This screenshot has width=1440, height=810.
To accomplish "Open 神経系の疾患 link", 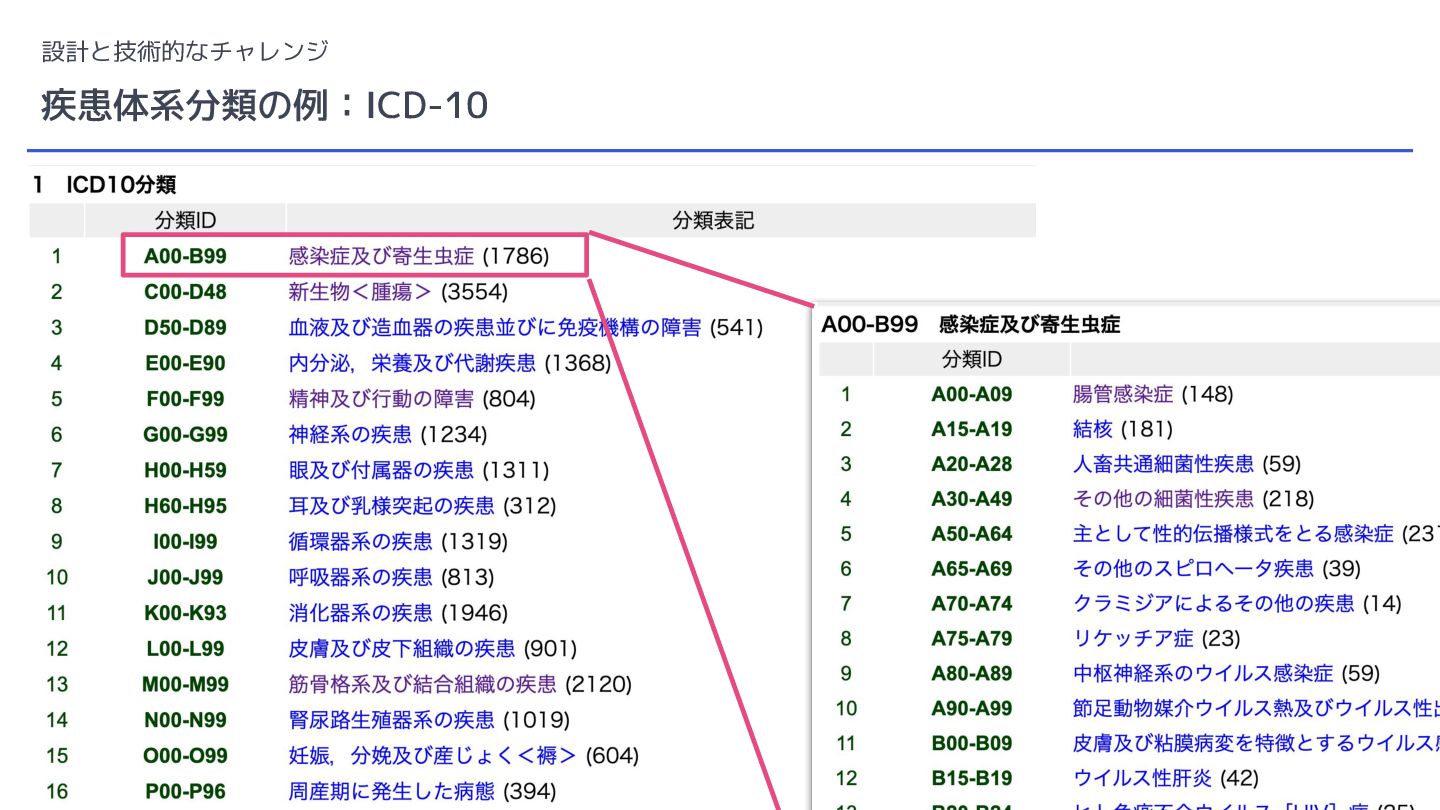I will pyautogui.click(x=350, y=434).
